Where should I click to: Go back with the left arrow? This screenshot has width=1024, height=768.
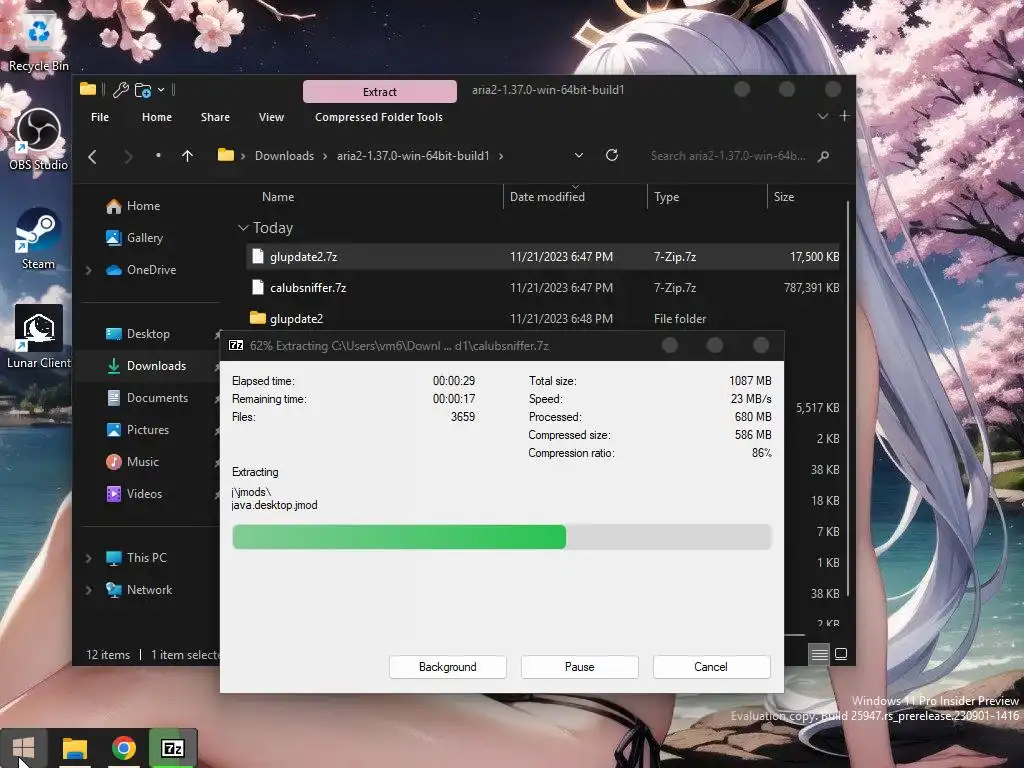[93, 156]
